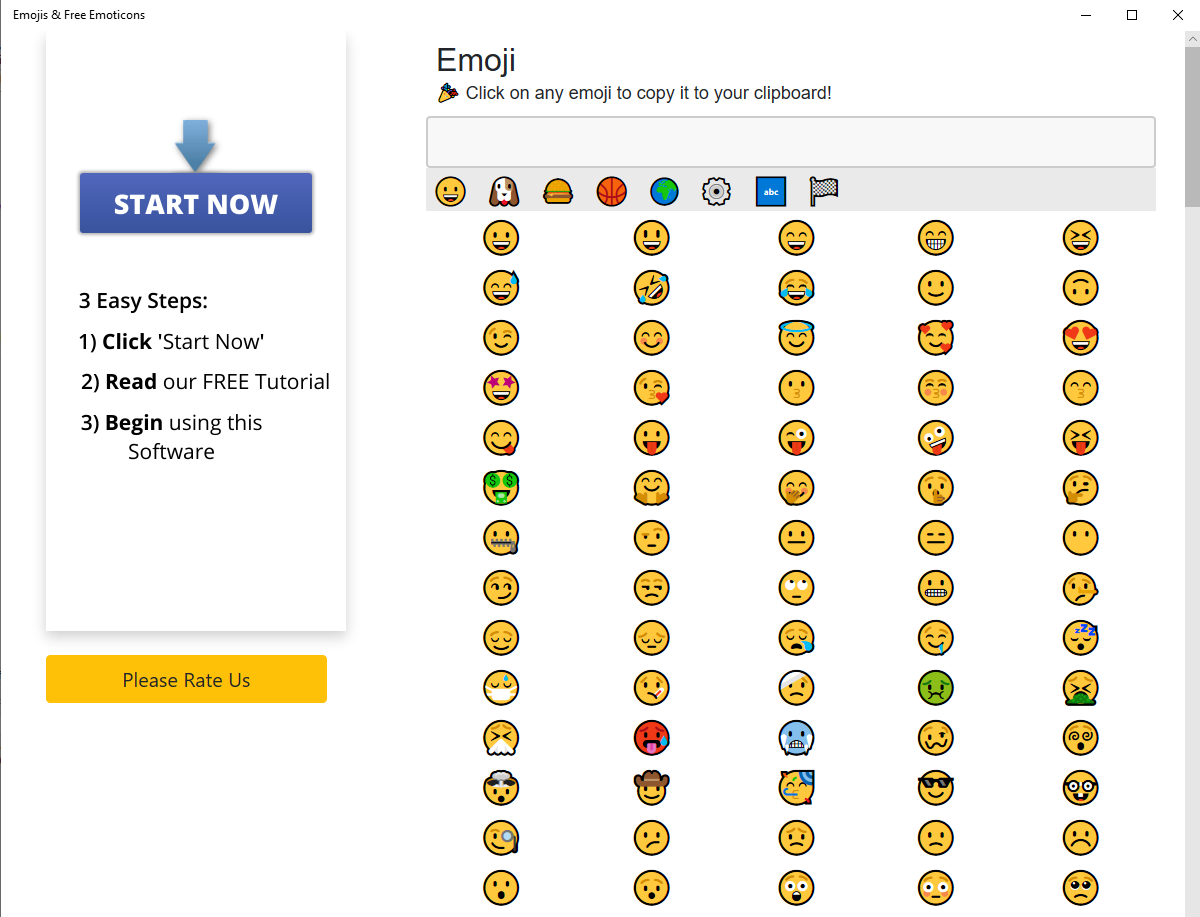Pick the sunglasses face emoji
The height and width of the screenshot is (917, 1200).
point(936,788)
